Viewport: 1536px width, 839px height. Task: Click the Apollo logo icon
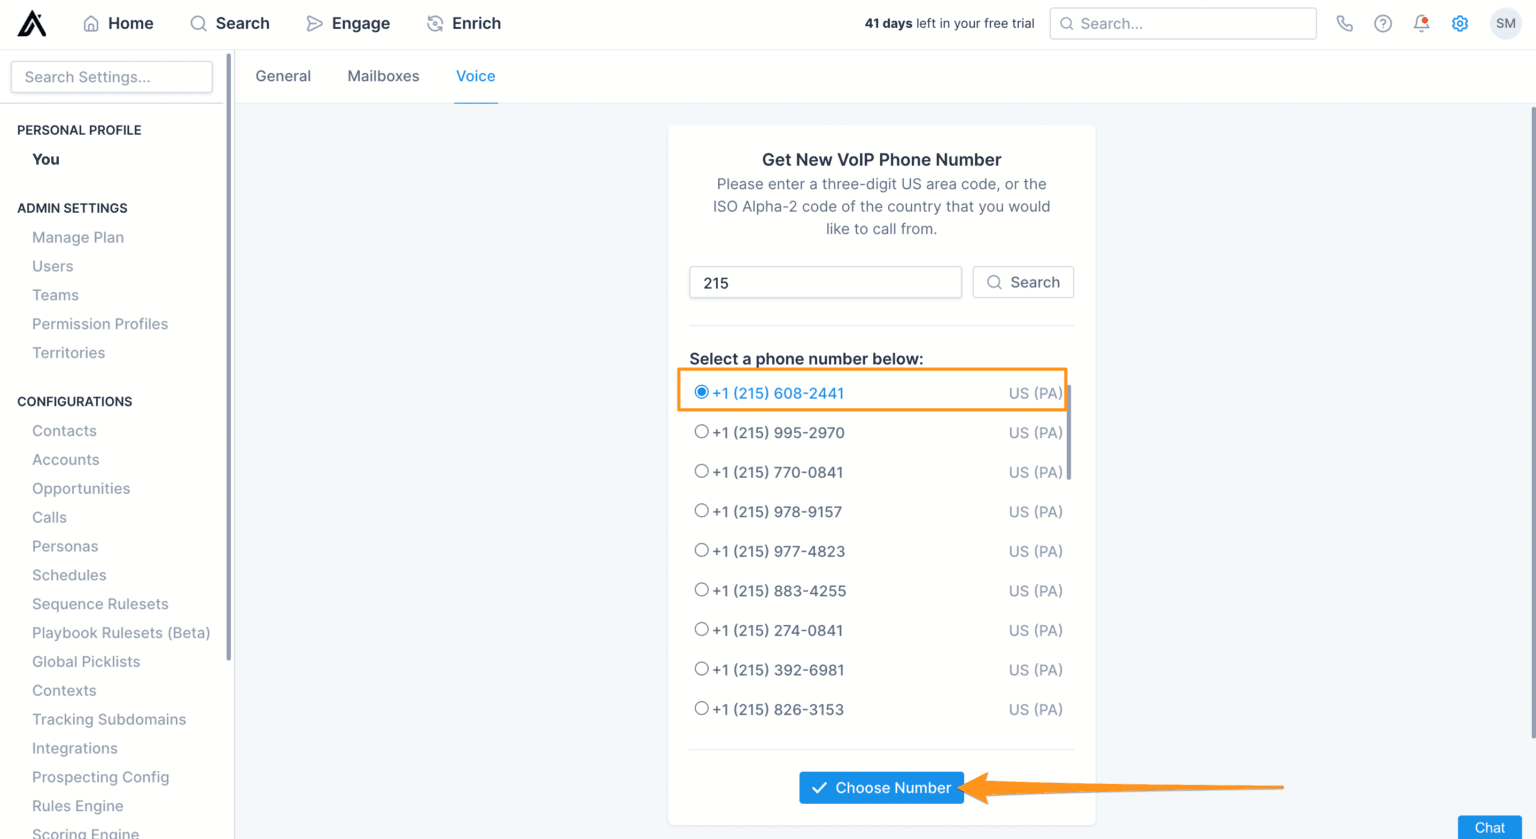[x=32, y=24]
